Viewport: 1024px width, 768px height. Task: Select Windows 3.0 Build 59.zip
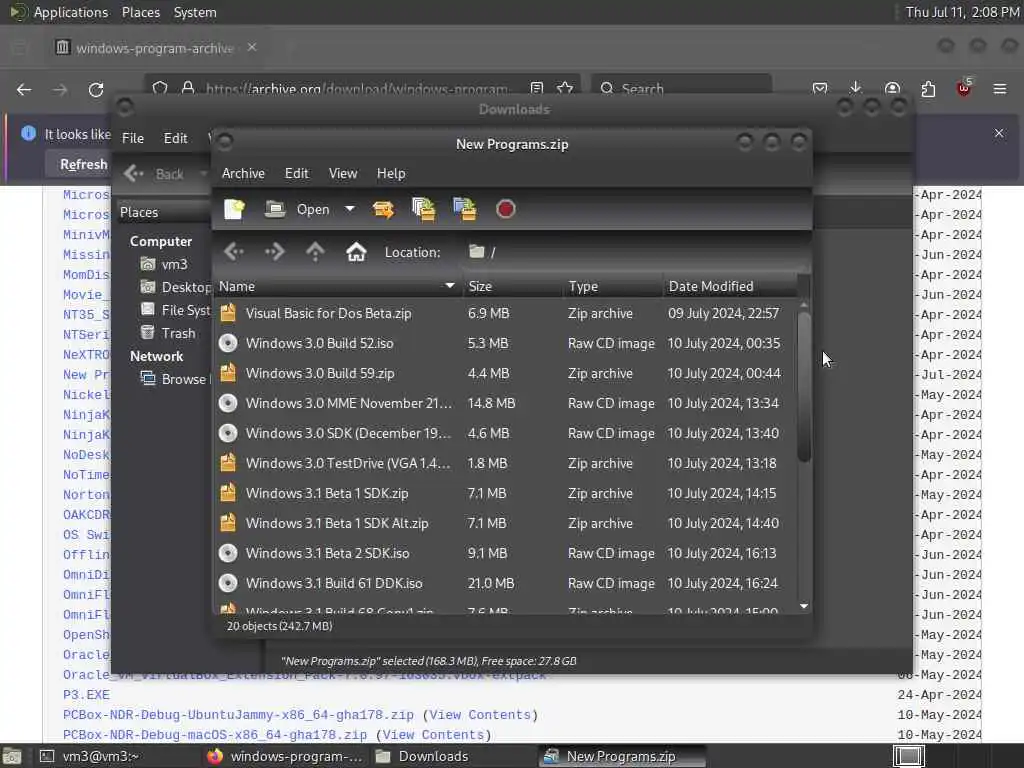click(505, 374)
